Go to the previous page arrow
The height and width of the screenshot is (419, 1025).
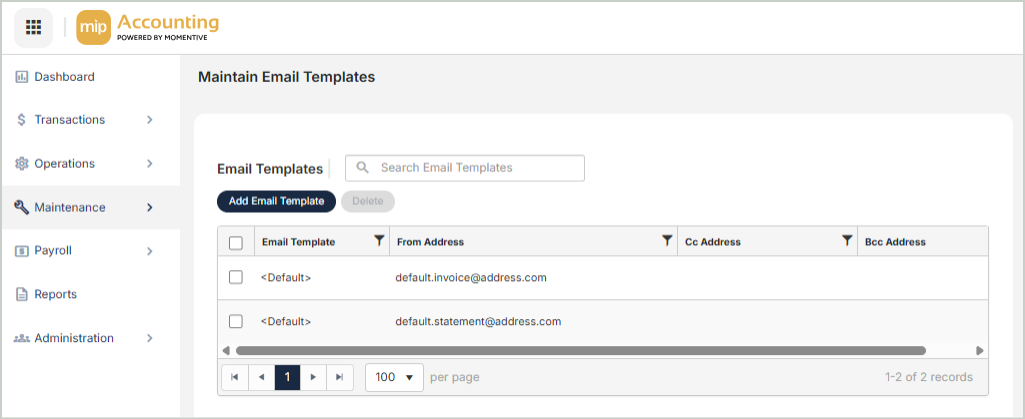coord(261,377)
